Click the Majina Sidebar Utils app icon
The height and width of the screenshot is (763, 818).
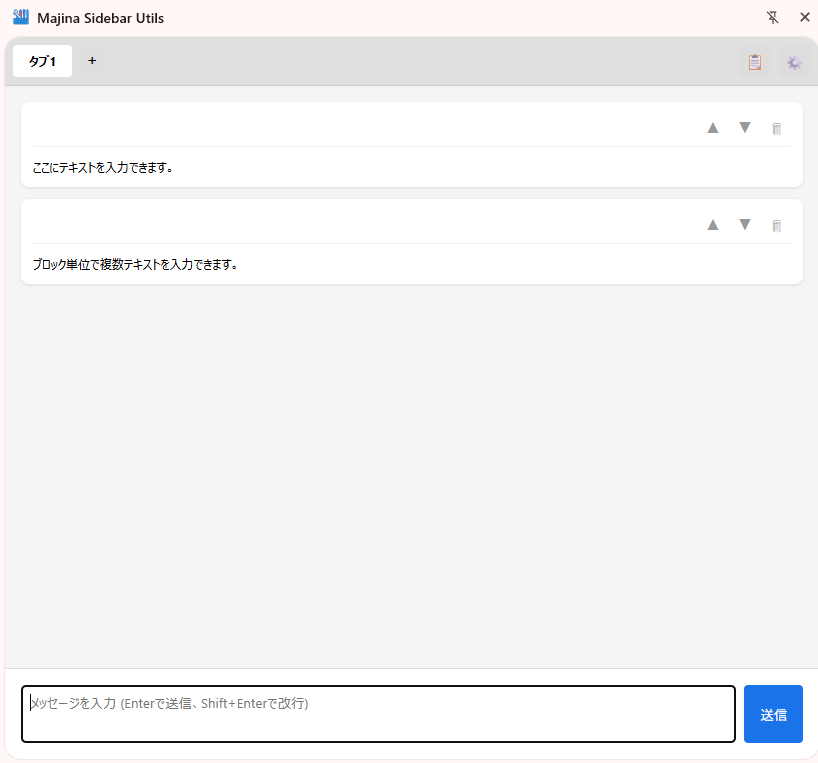20,17
